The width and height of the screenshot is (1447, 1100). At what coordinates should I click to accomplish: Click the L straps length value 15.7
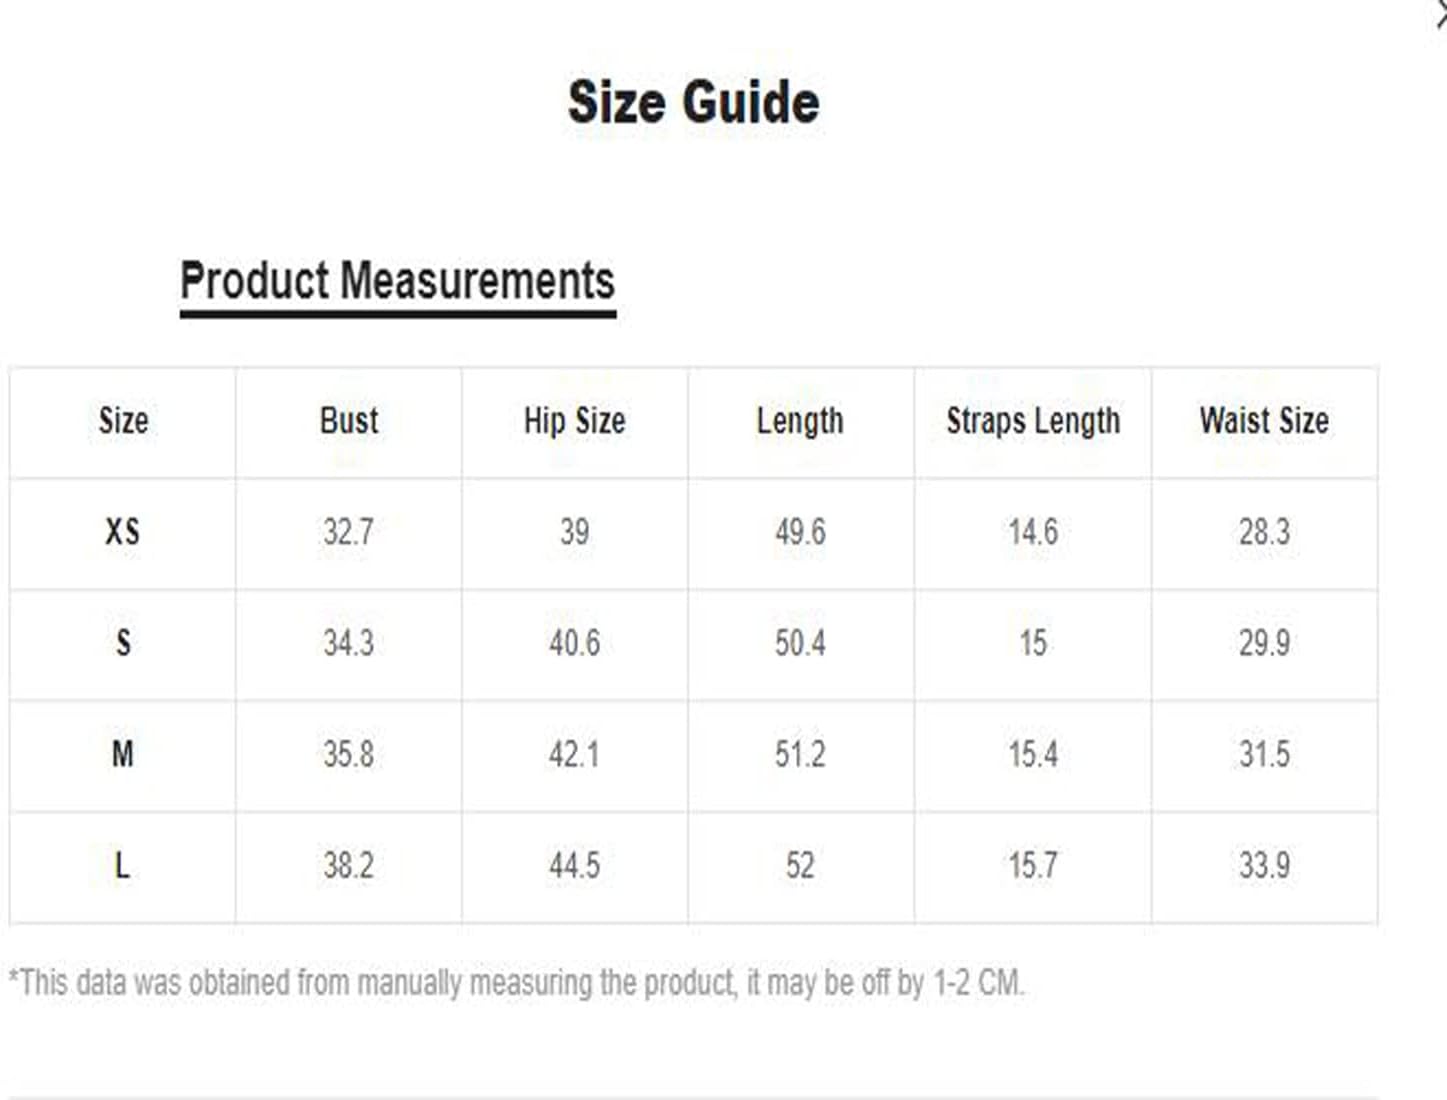tap(1033, 865)
